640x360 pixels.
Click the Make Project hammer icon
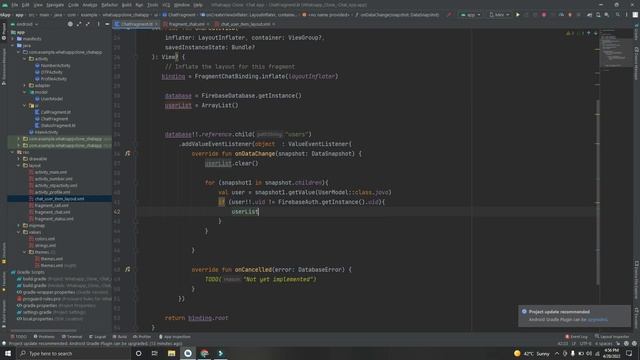(x=449, y=15)
